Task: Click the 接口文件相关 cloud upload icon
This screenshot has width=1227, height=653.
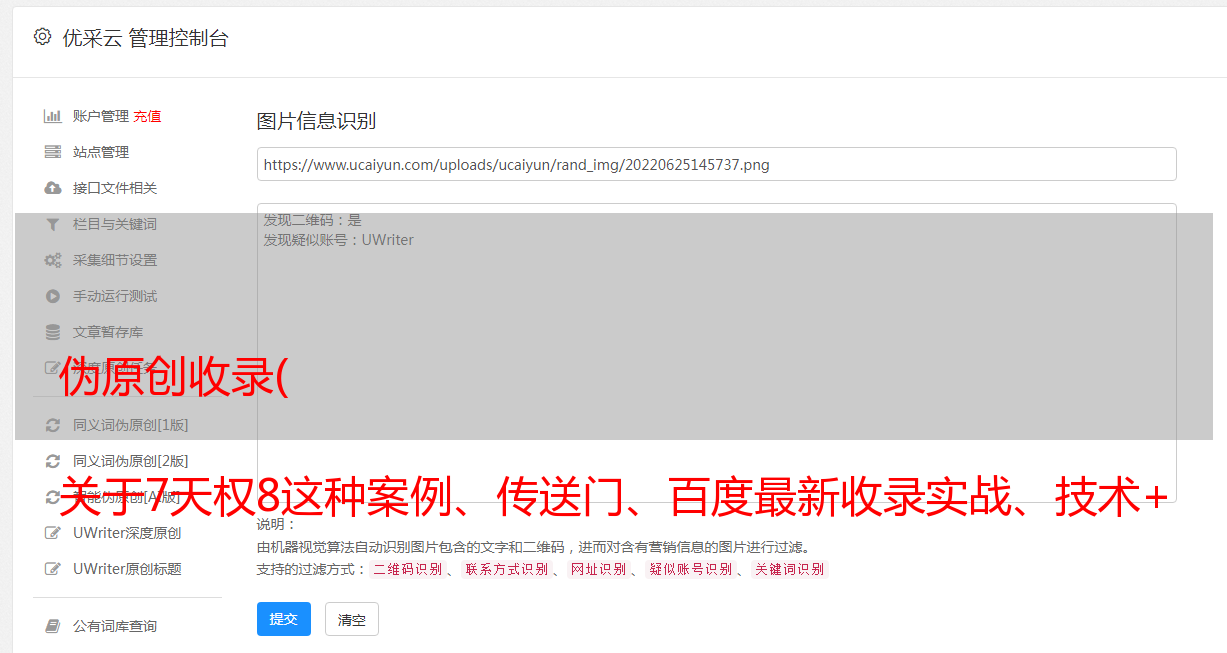Action: [53, 188]
